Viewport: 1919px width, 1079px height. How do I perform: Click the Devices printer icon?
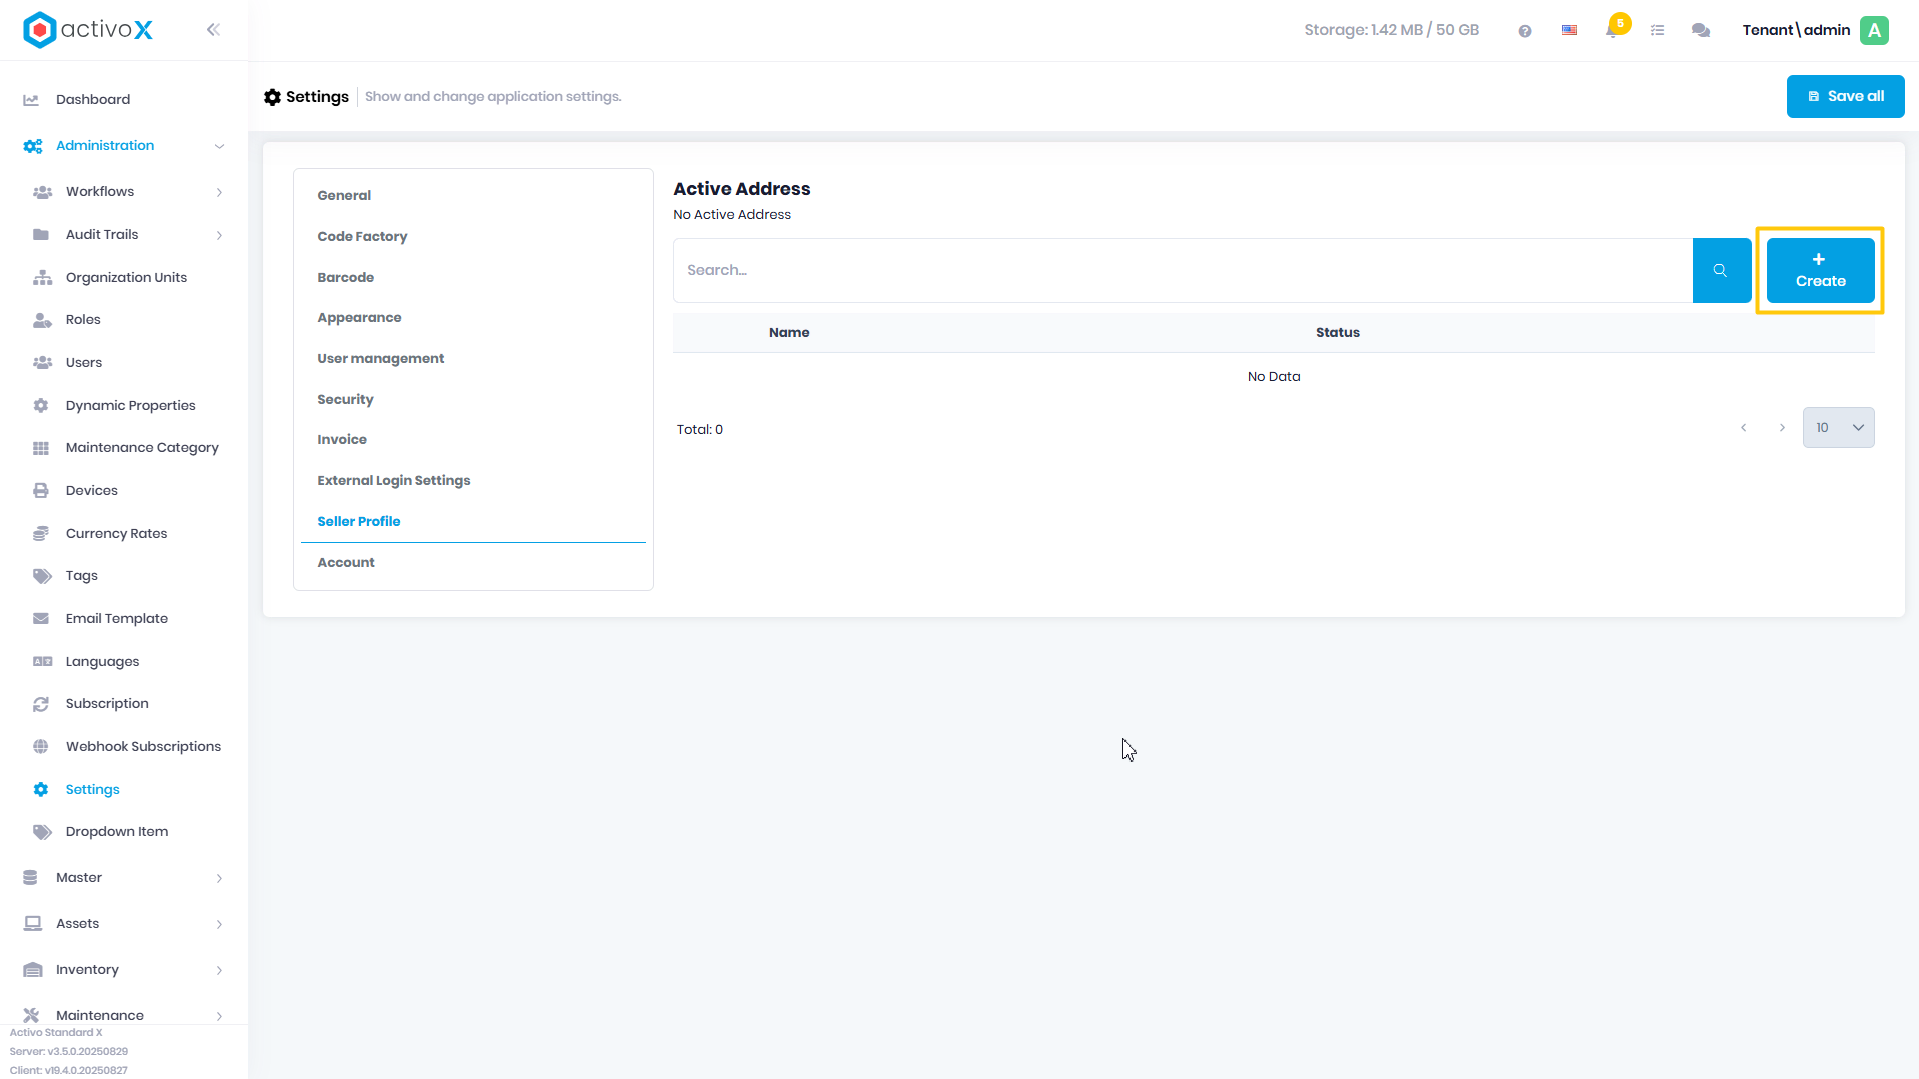coord(41,491)
